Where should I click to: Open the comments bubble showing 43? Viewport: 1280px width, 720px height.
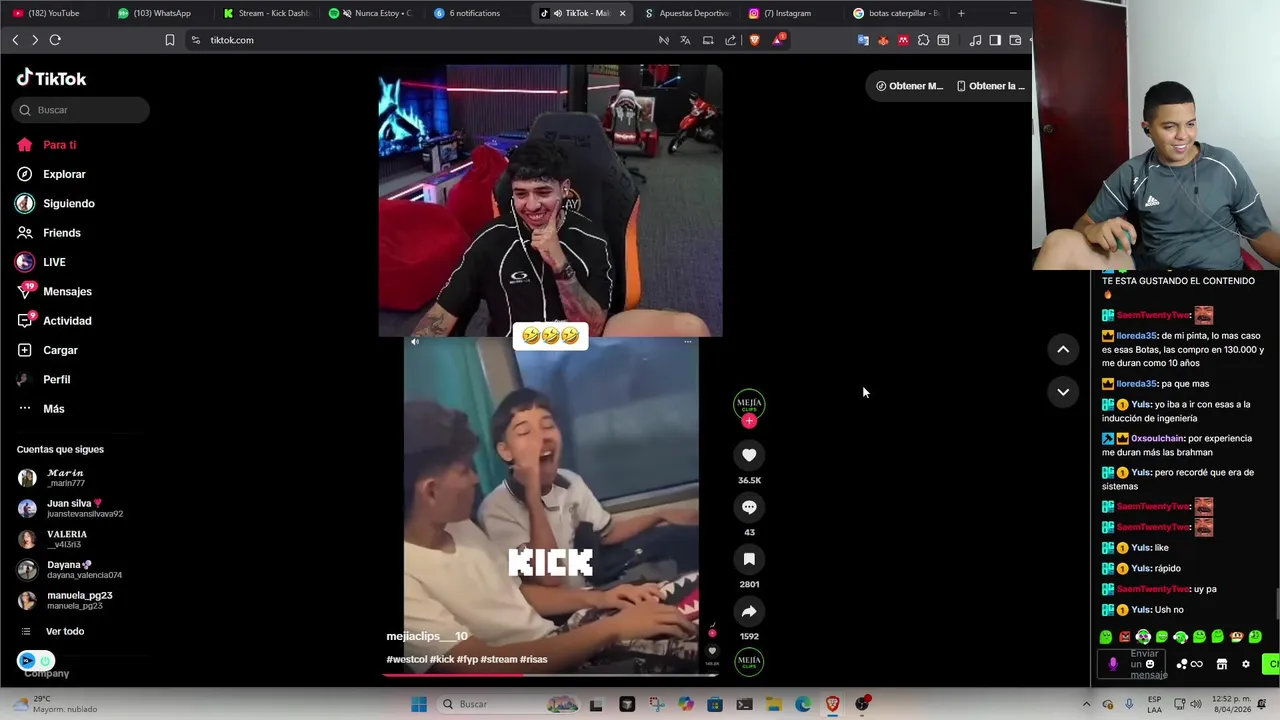(x=749, y=507)
